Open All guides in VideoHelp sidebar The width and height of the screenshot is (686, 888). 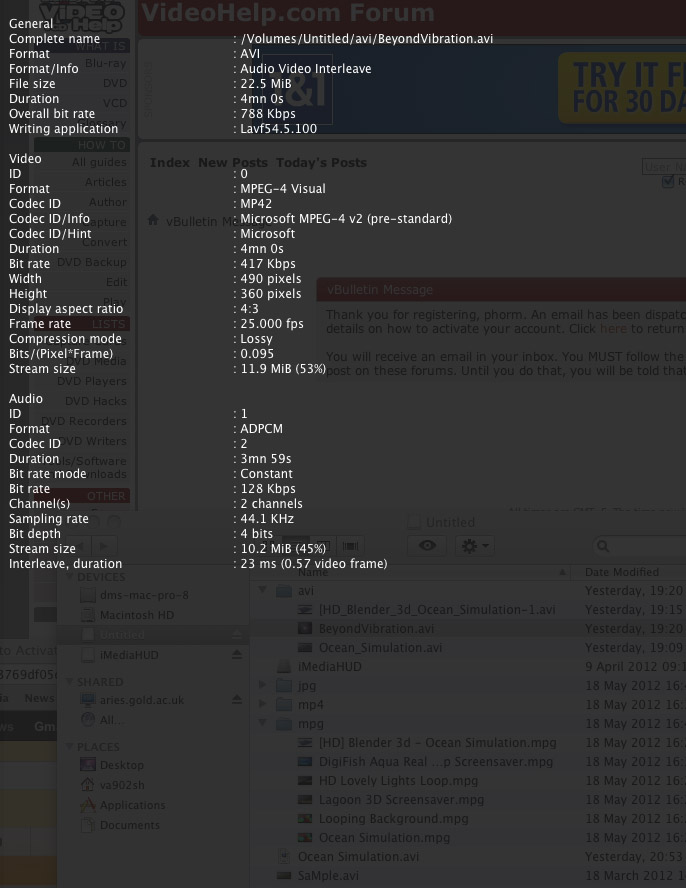pyautogui.click(x=99, y=162)
